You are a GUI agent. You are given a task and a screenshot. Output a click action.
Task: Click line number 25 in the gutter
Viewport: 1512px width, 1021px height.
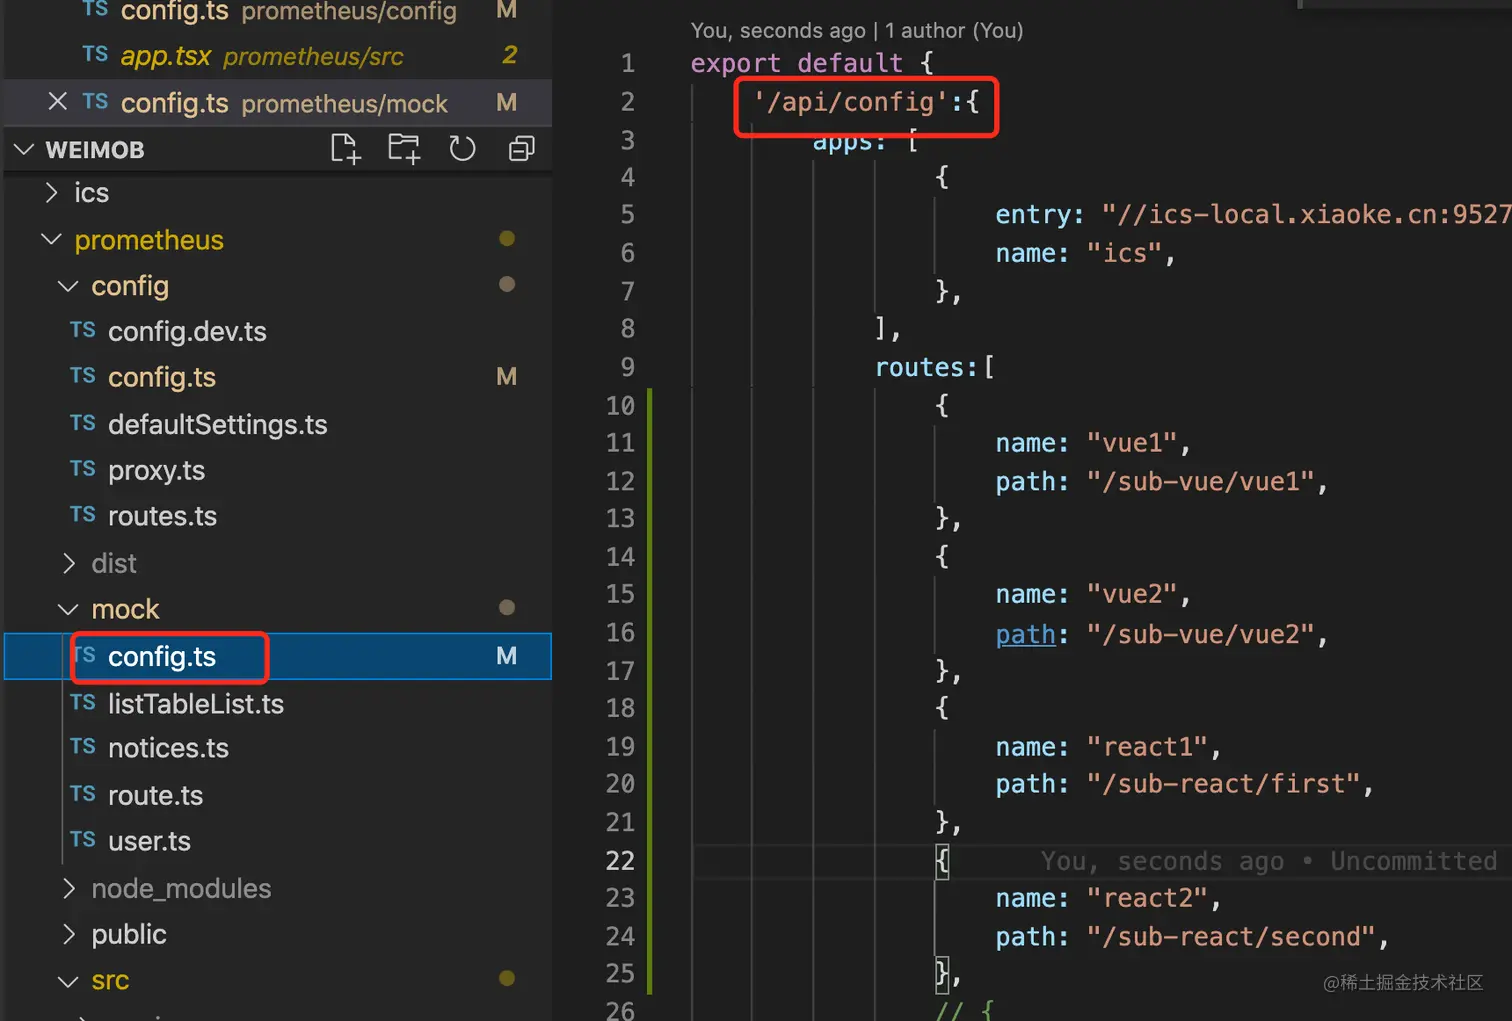pos(620,973)
